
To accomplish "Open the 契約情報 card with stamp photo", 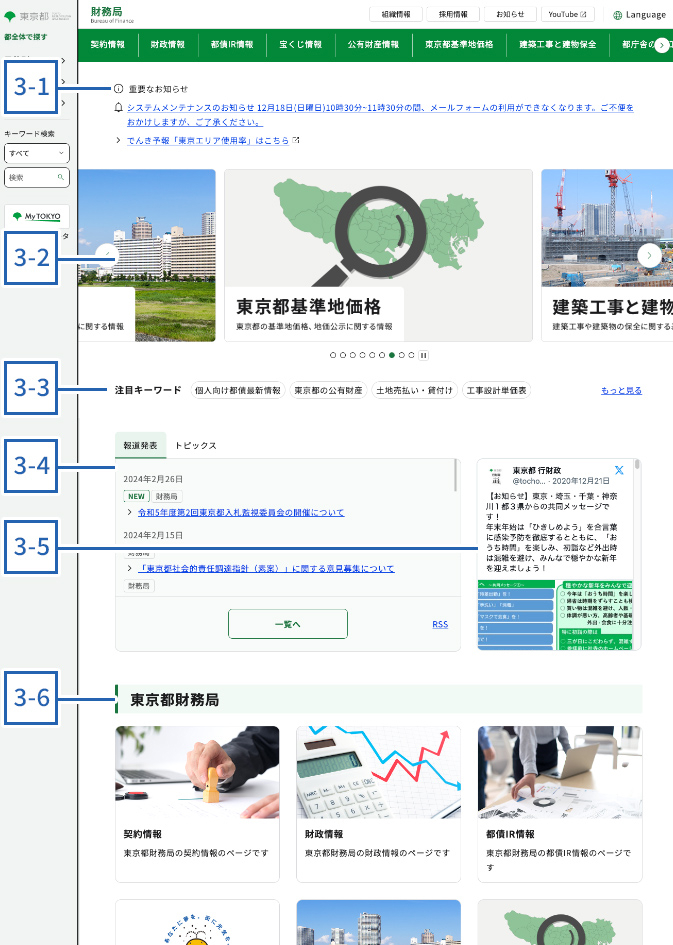I will pos(197,804).
